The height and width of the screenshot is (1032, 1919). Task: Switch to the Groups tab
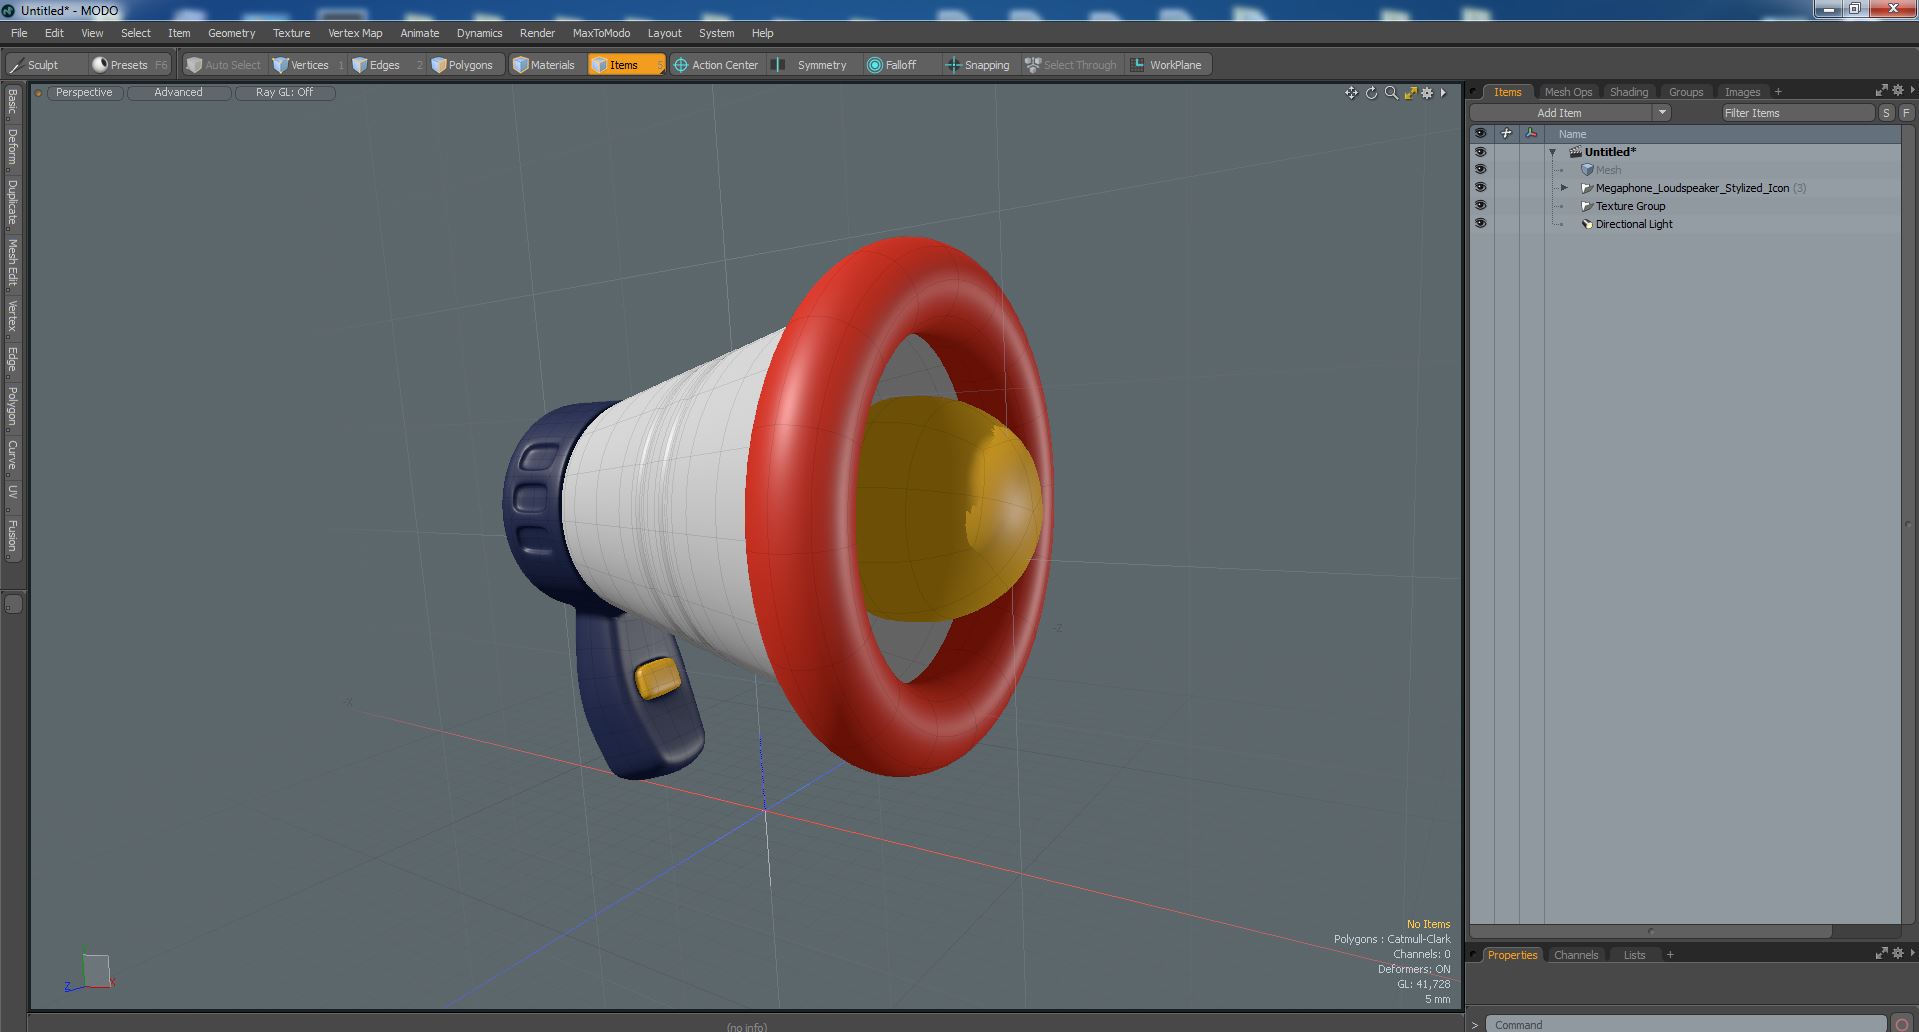coord(1685,92)
